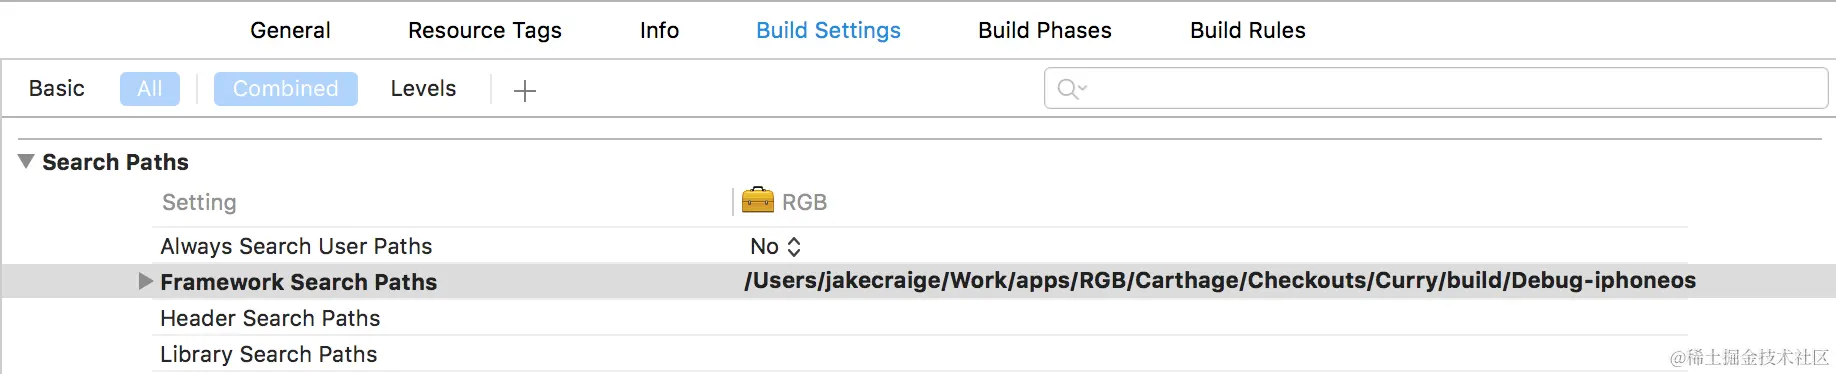Select the Combined view option
Image resolution: width=1836 pixels, height=374 pixels.
coord(286,89)
